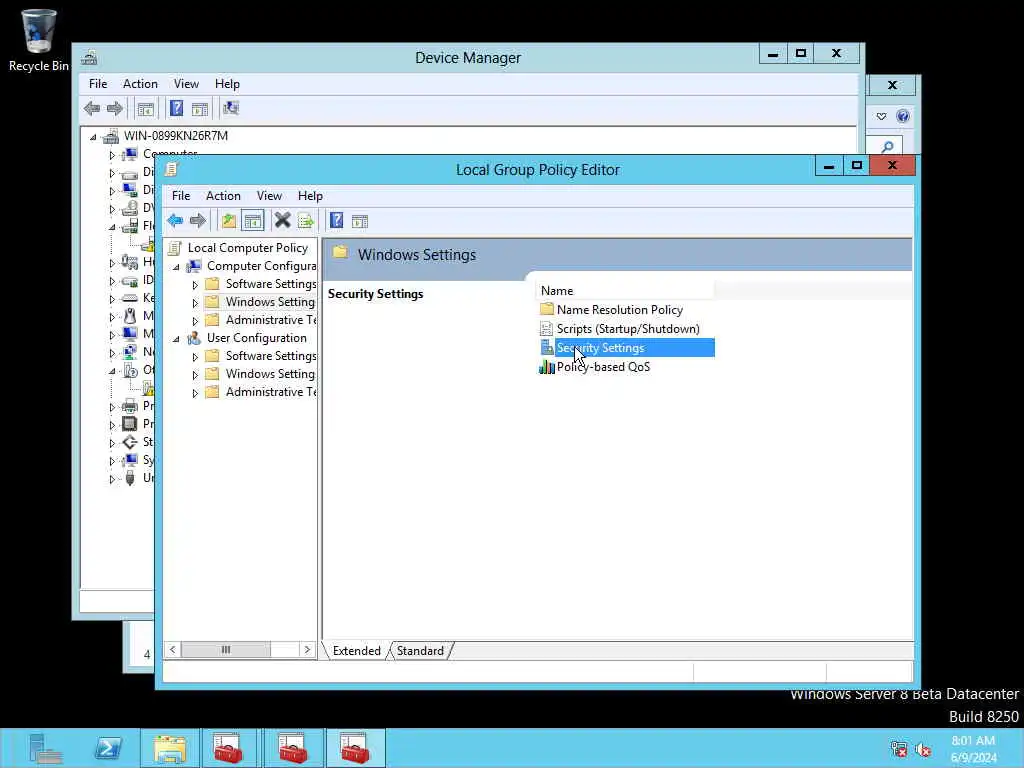
Task: Select Computer Configuration tree node
Action: pos(261,266)
